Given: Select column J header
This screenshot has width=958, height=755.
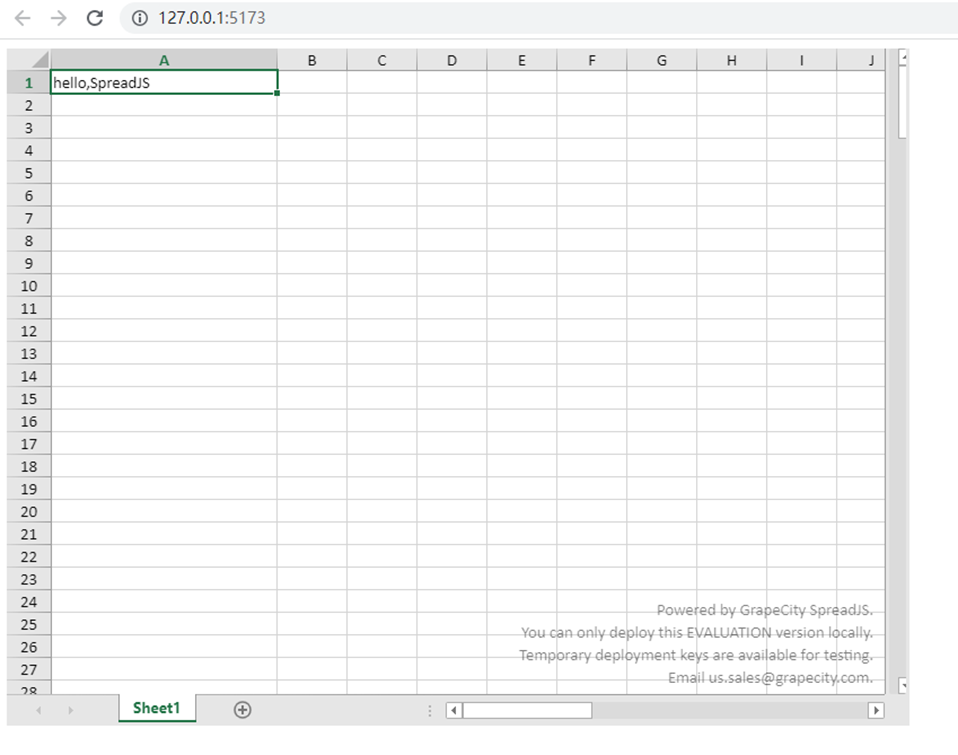Looking at the screenshot, I should coord(861,60).
